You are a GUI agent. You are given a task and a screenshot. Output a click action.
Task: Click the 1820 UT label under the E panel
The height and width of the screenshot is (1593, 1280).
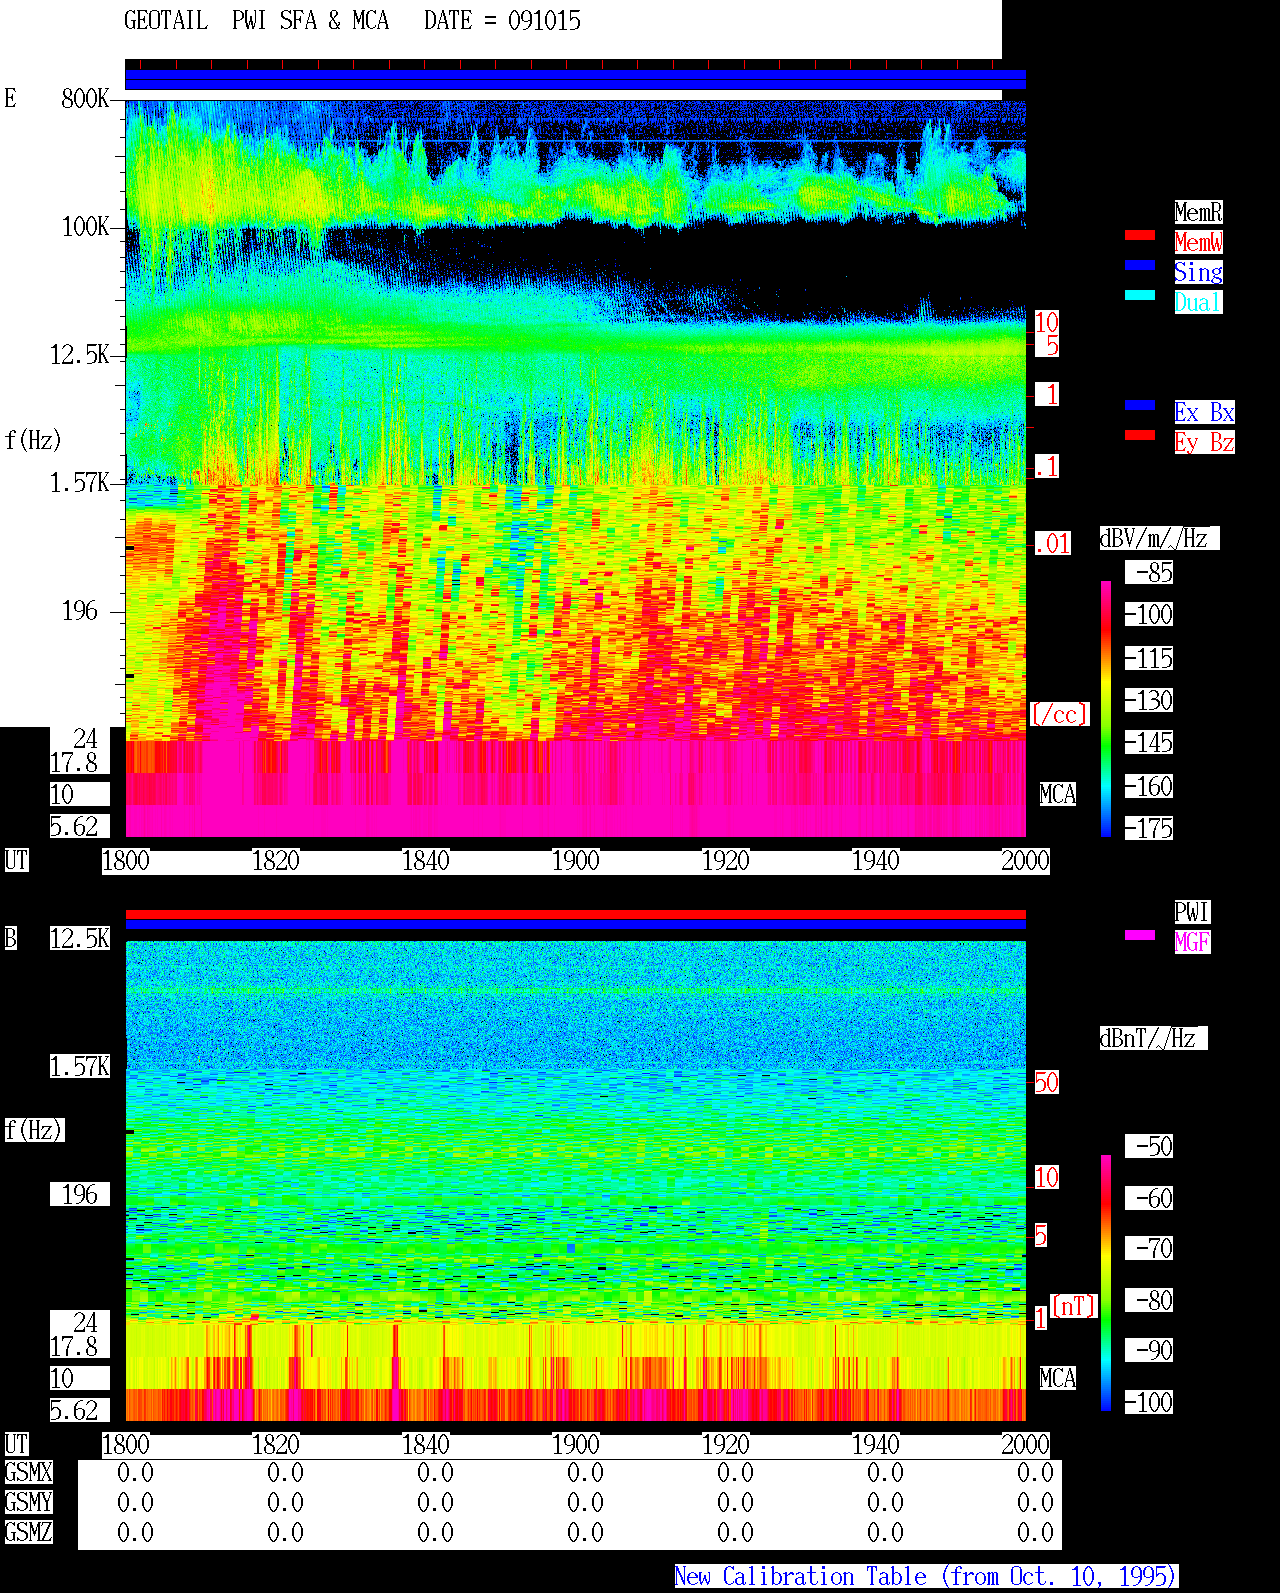tap(275, 860)
